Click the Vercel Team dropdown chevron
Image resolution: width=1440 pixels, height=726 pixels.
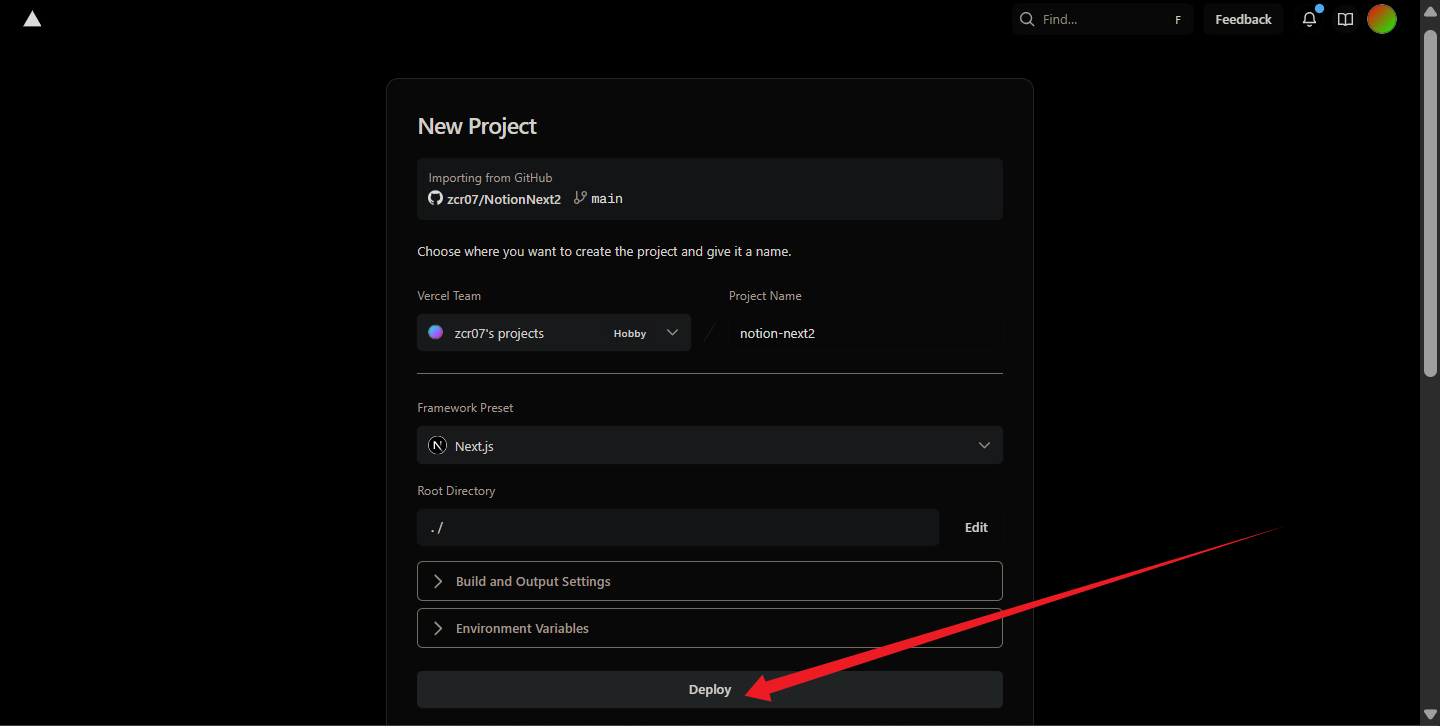pyautogui.click(x=672, y=333)
